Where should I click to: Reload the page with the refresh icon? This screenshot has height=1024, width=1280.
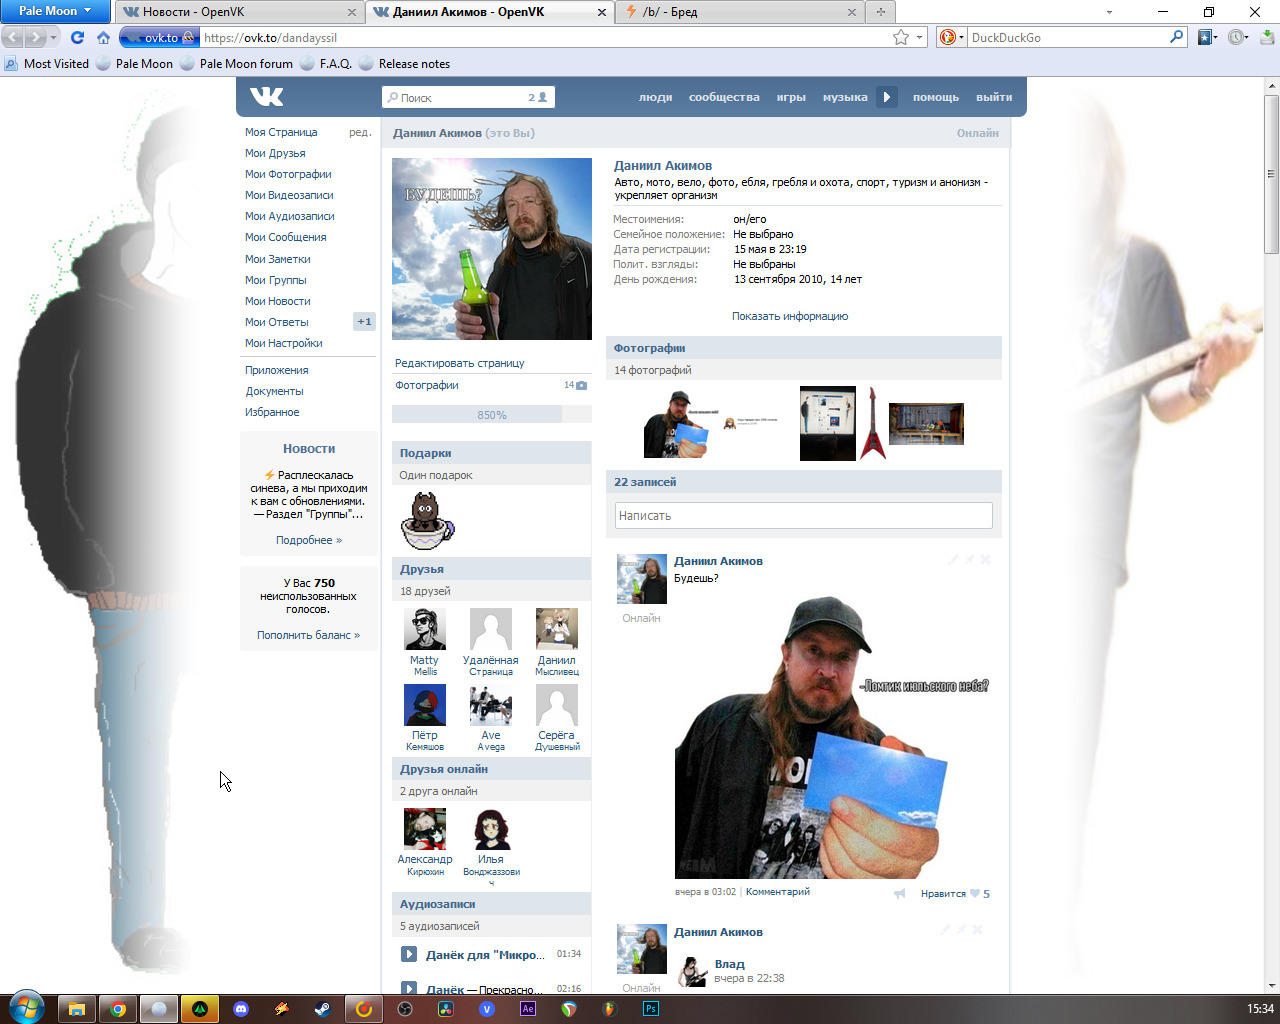click(77, 37)
